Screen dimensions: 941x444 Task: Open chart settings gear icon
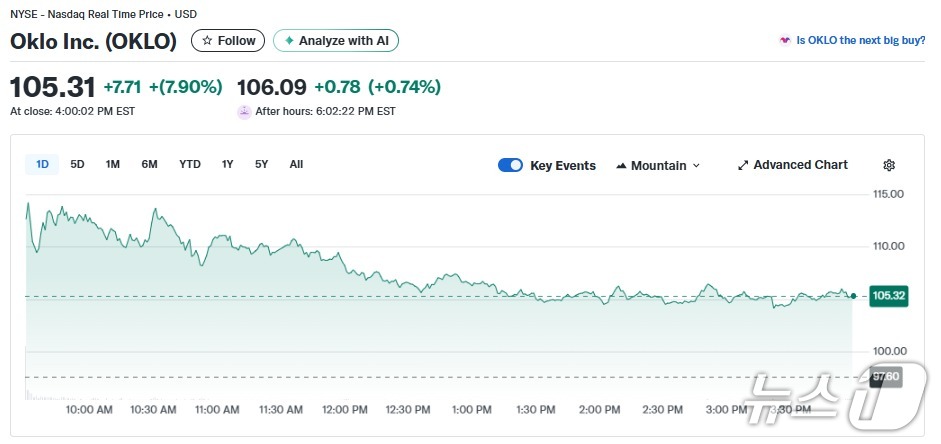pyautogui.click(x=888, y=165)
